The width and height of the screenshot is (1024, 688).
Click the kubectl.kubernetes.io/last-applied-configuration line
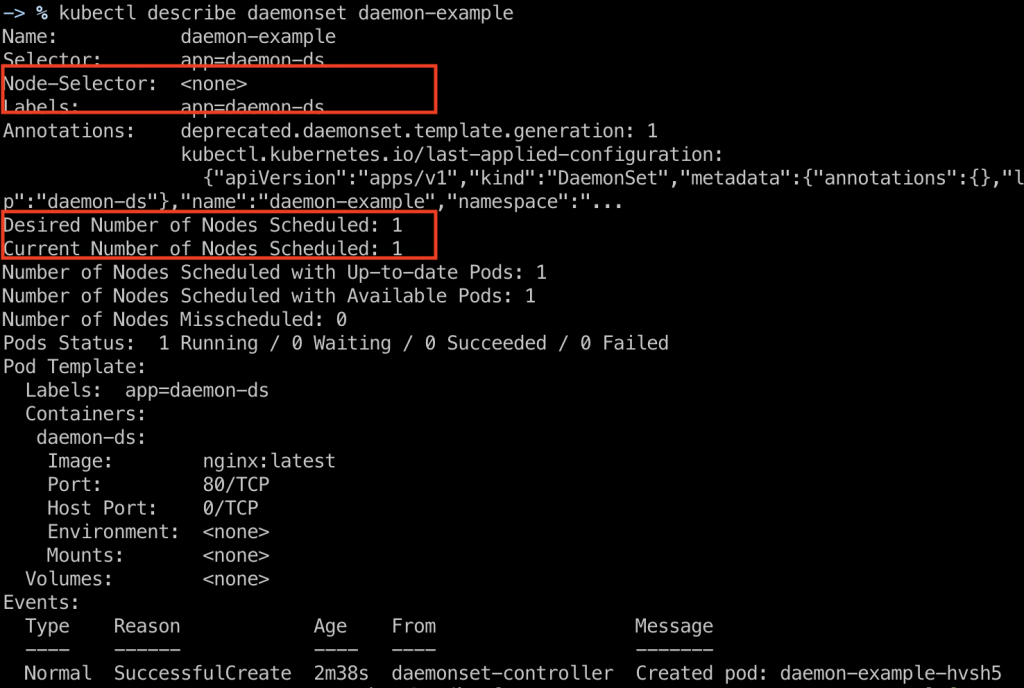click(450, 155)
